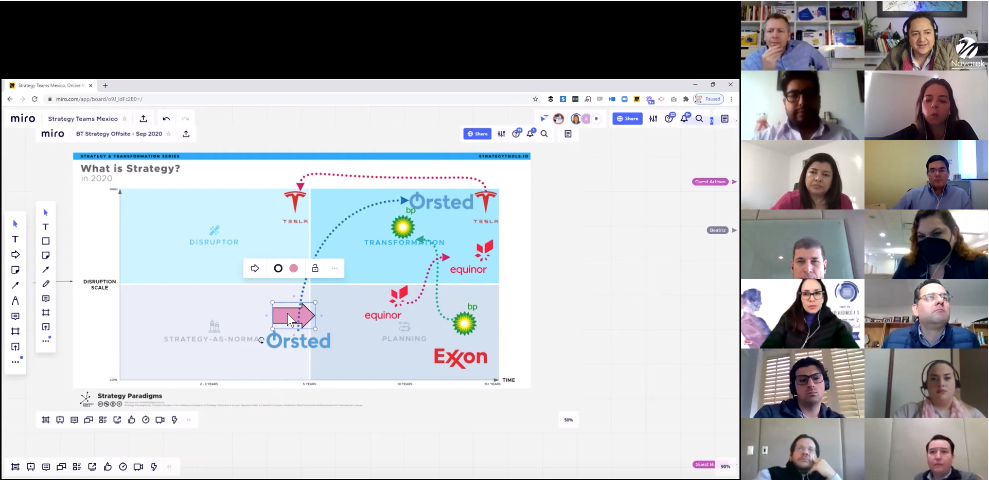
Task: Open notifications bell in top-right toolbar
Action: pos(685,119)
